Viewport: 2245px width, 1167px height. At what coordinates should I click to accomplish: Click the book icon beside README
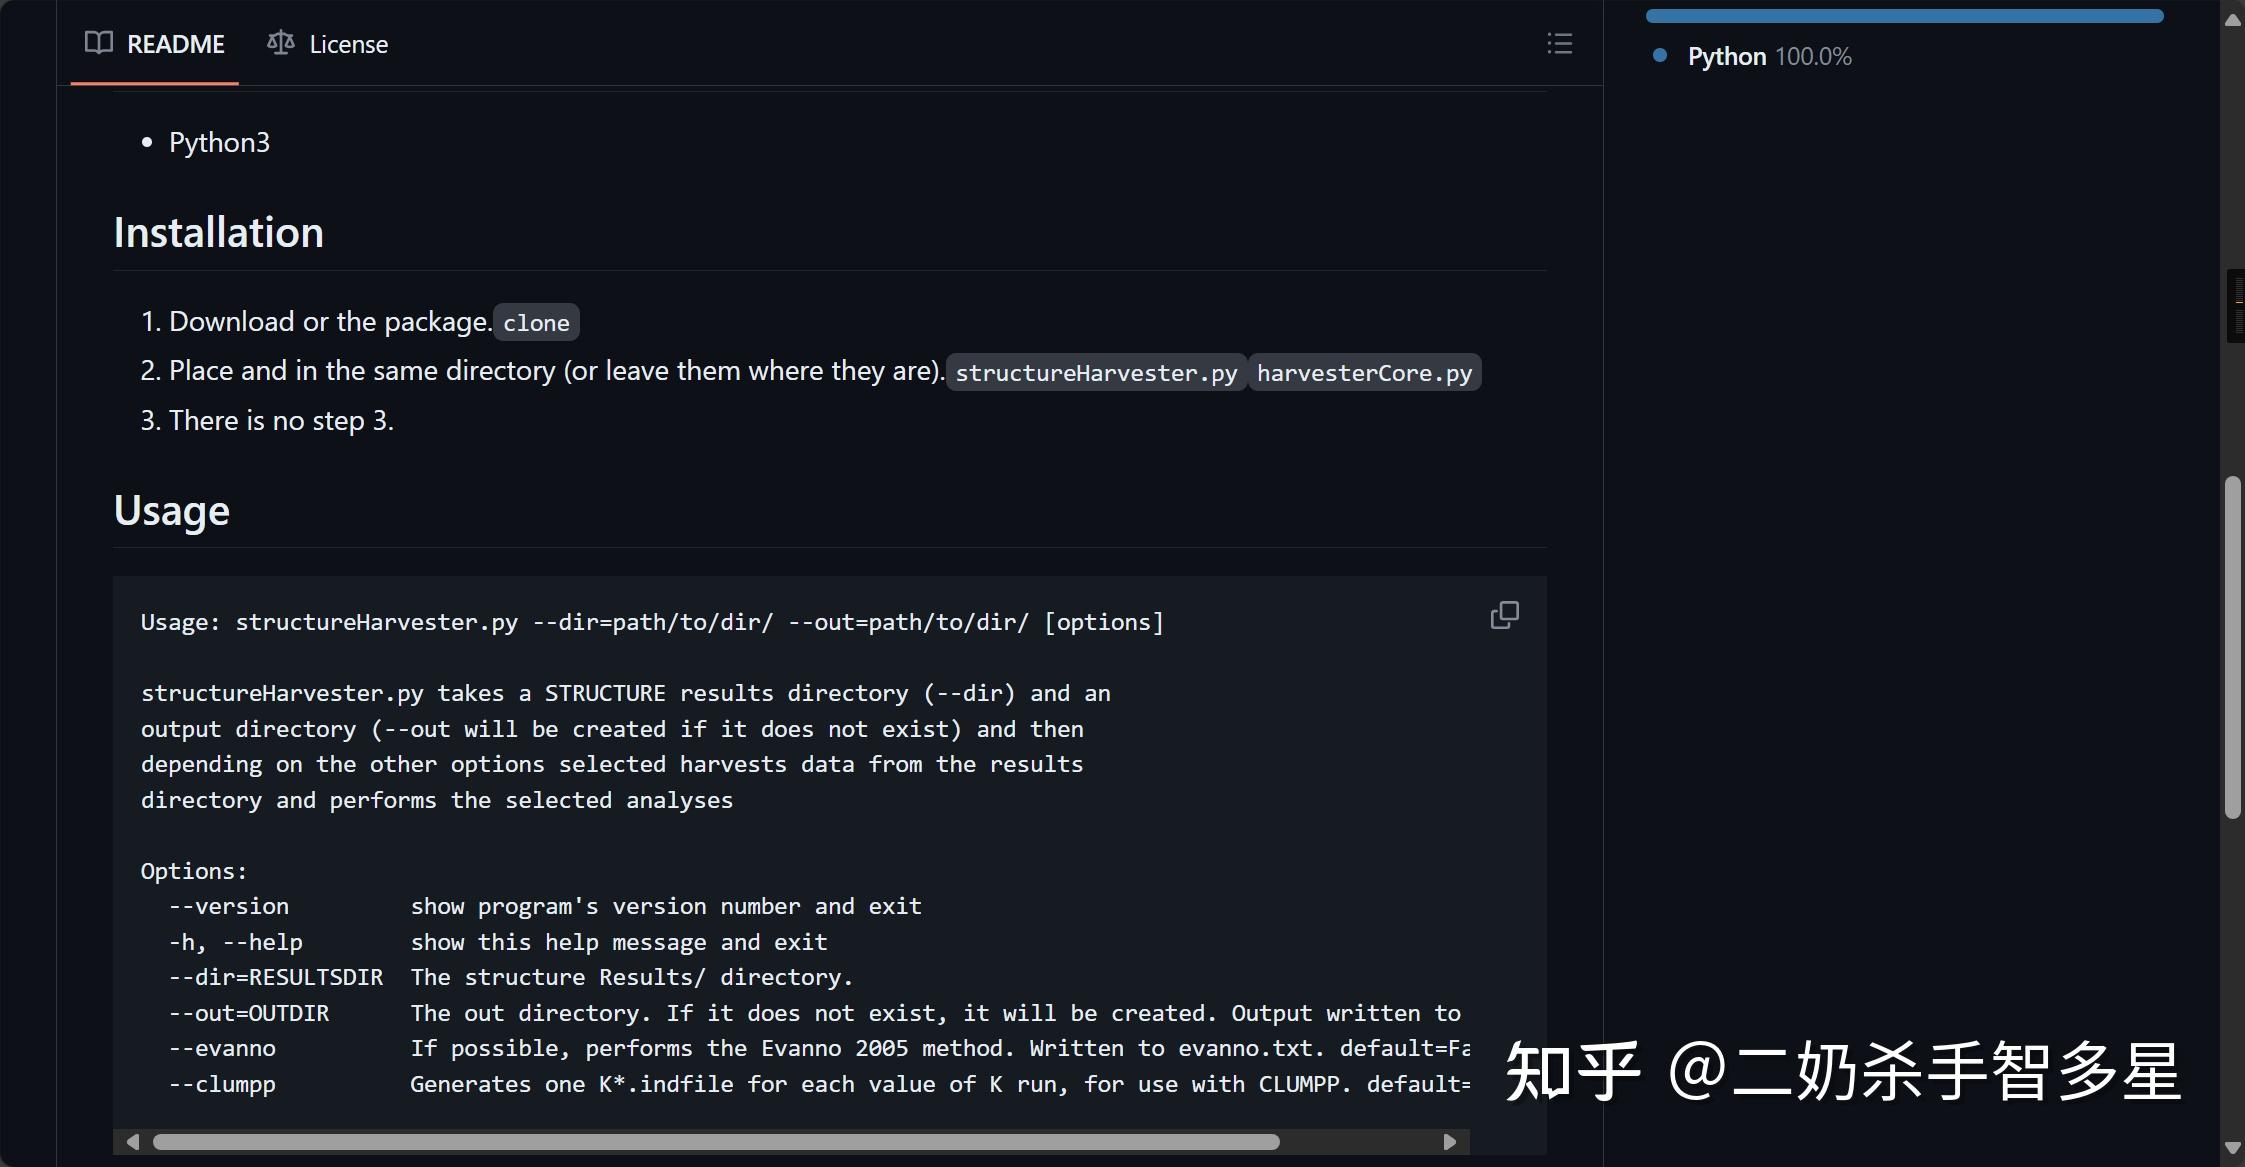pyautogui.click(x=99, y=43)
